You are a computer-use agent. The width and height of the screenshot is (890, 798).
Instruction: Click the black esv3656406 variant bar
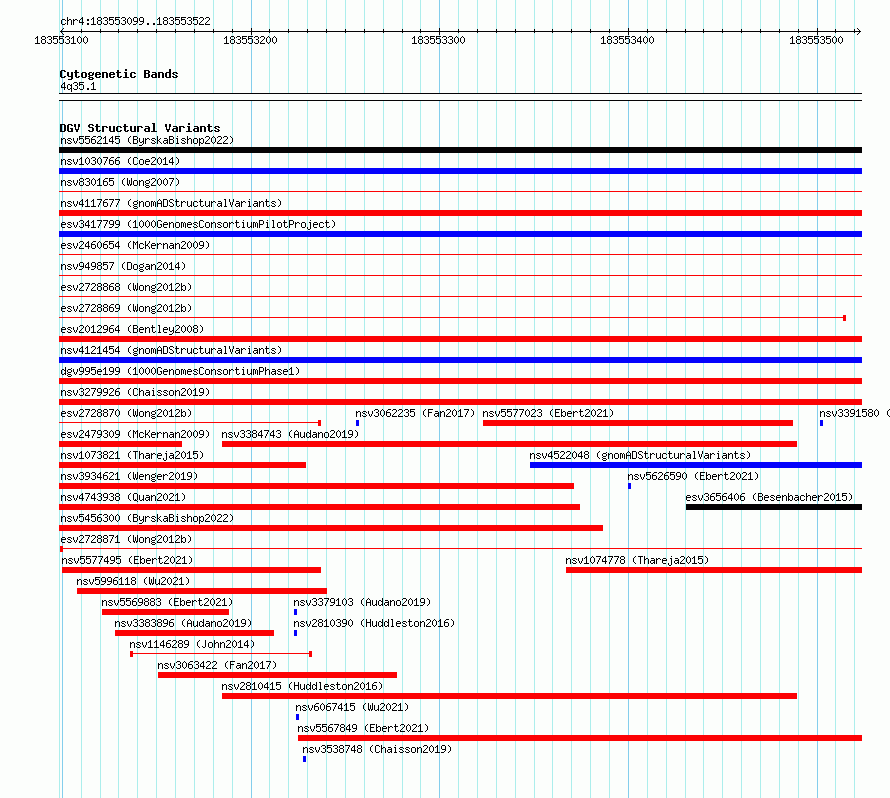tap(774, 507)
